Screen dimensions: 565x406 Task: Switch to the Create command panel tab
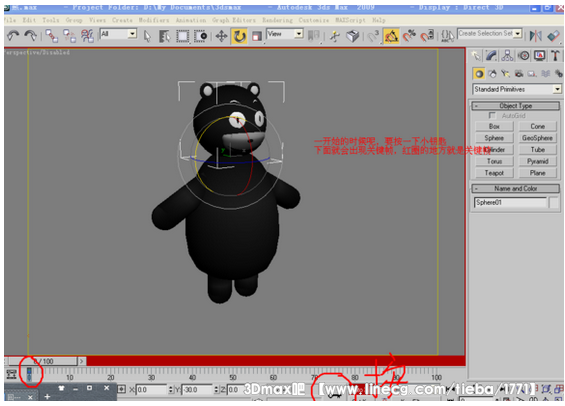point(476,55)
